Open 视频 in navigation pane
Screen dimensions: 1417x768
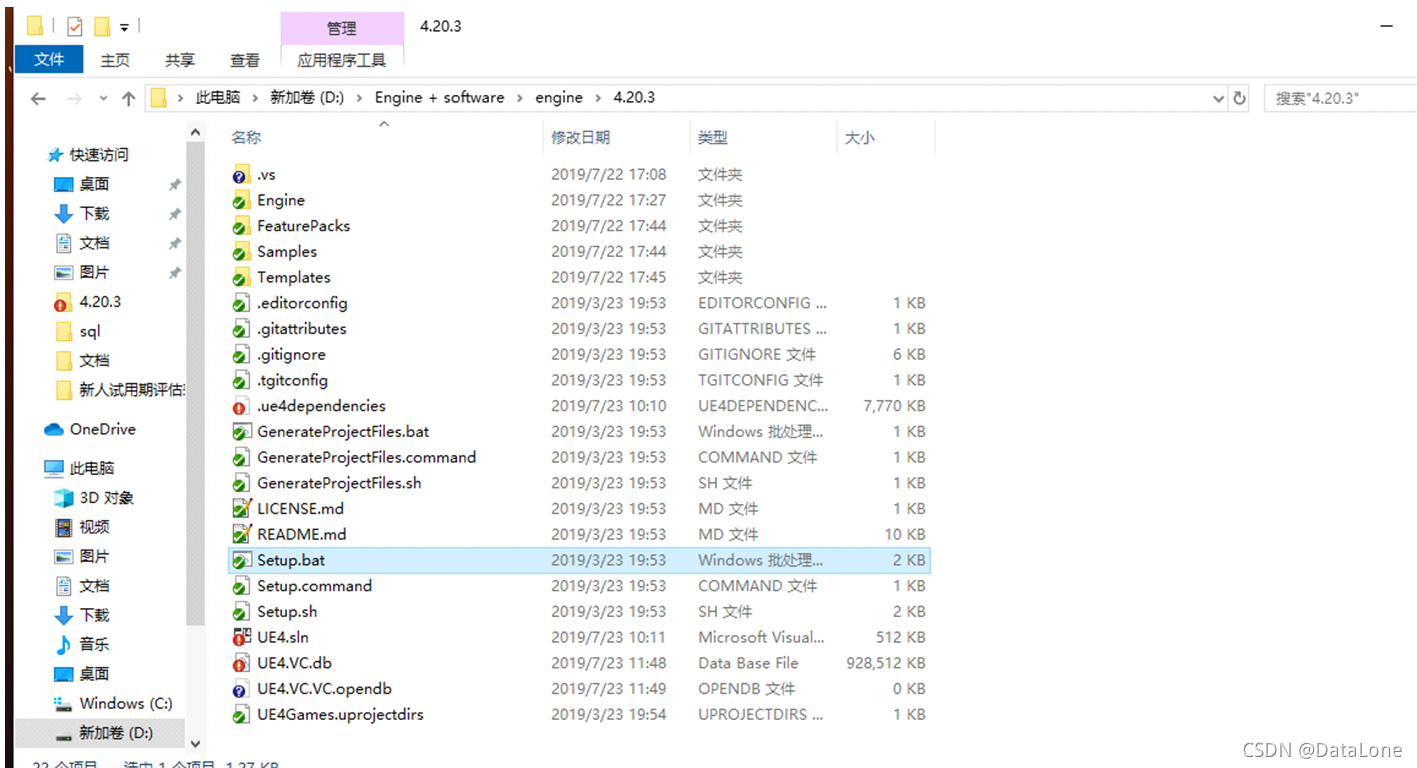pyautogui.click(x=81, y=527)
